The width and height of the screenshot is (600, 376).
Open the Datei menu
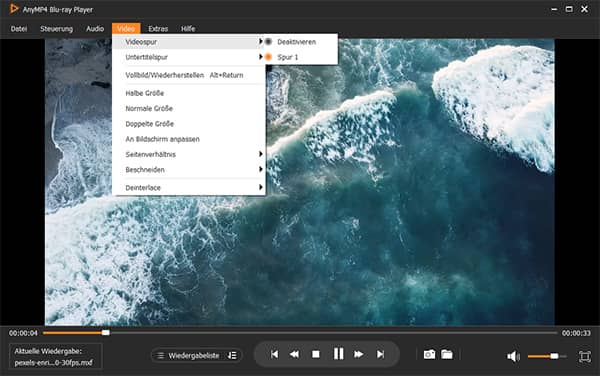click(19, 29)
